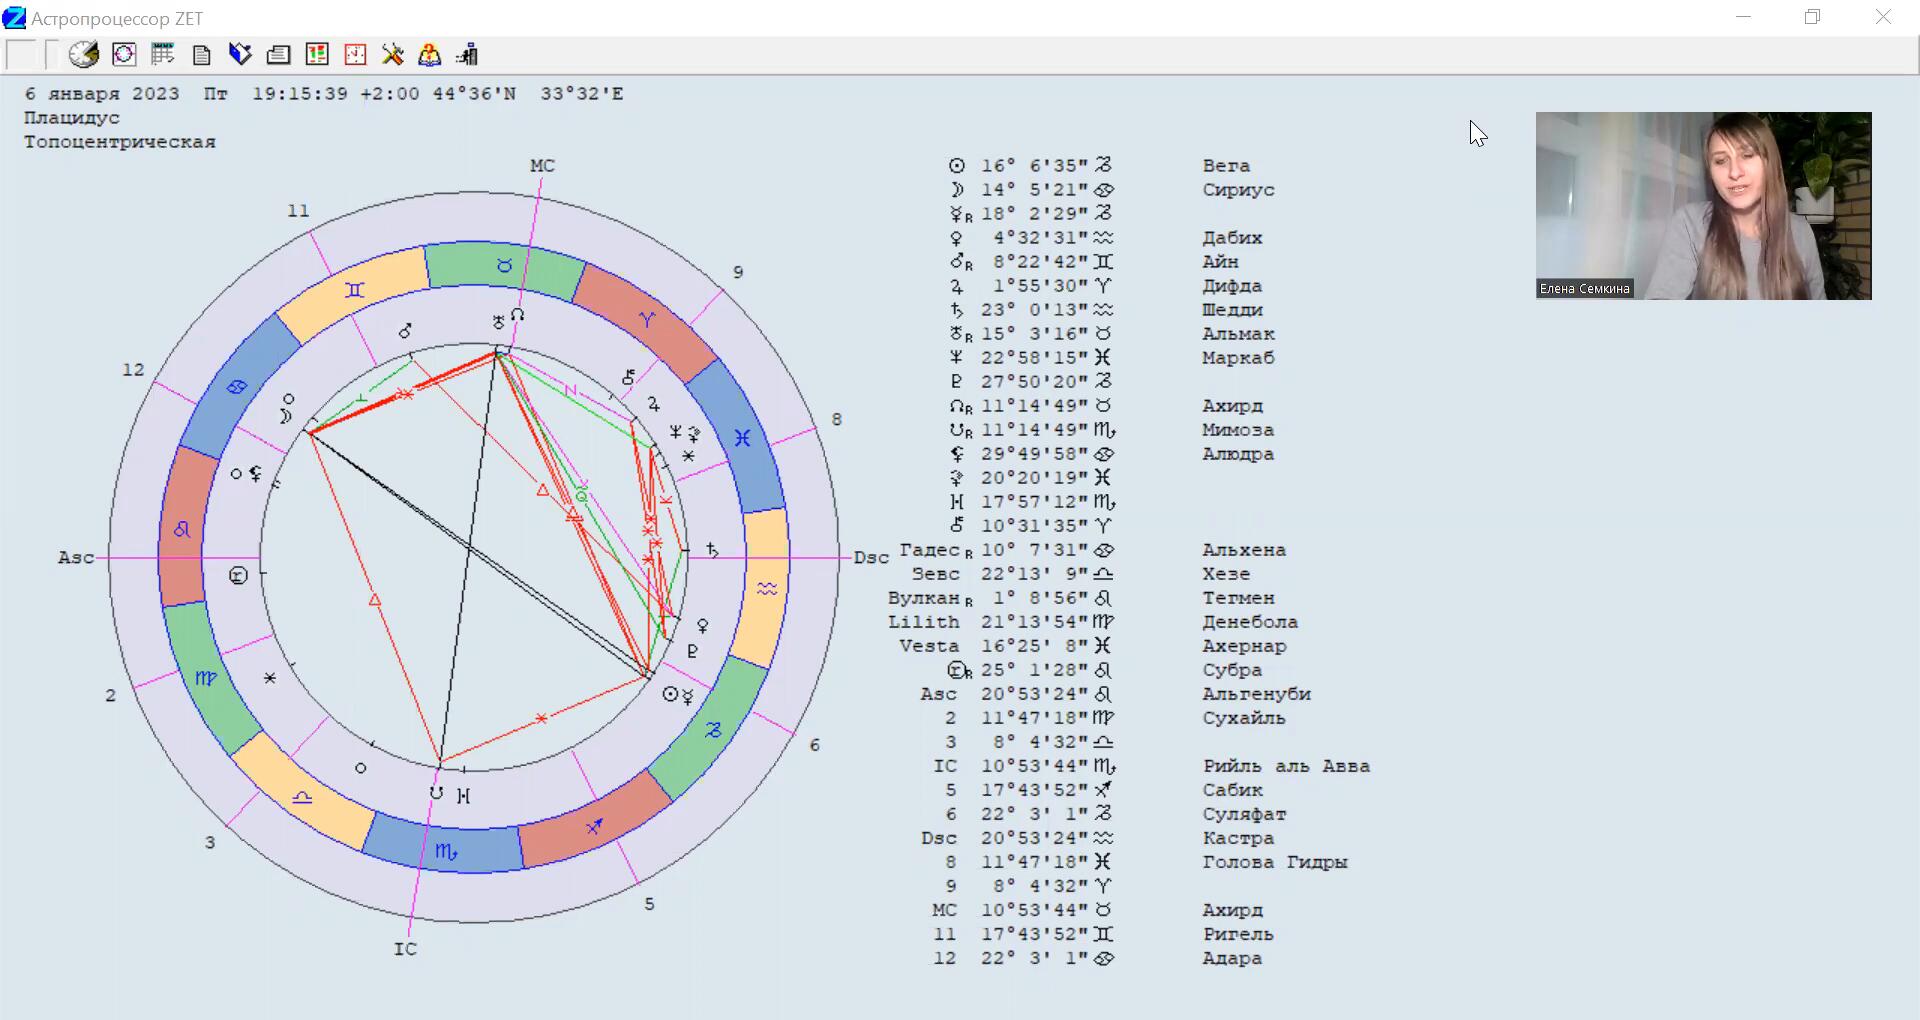Click the clock with pencil toolbar icon
Image resolution: width=1920 pixels, height=1020 pixels.
coord(84,54)
